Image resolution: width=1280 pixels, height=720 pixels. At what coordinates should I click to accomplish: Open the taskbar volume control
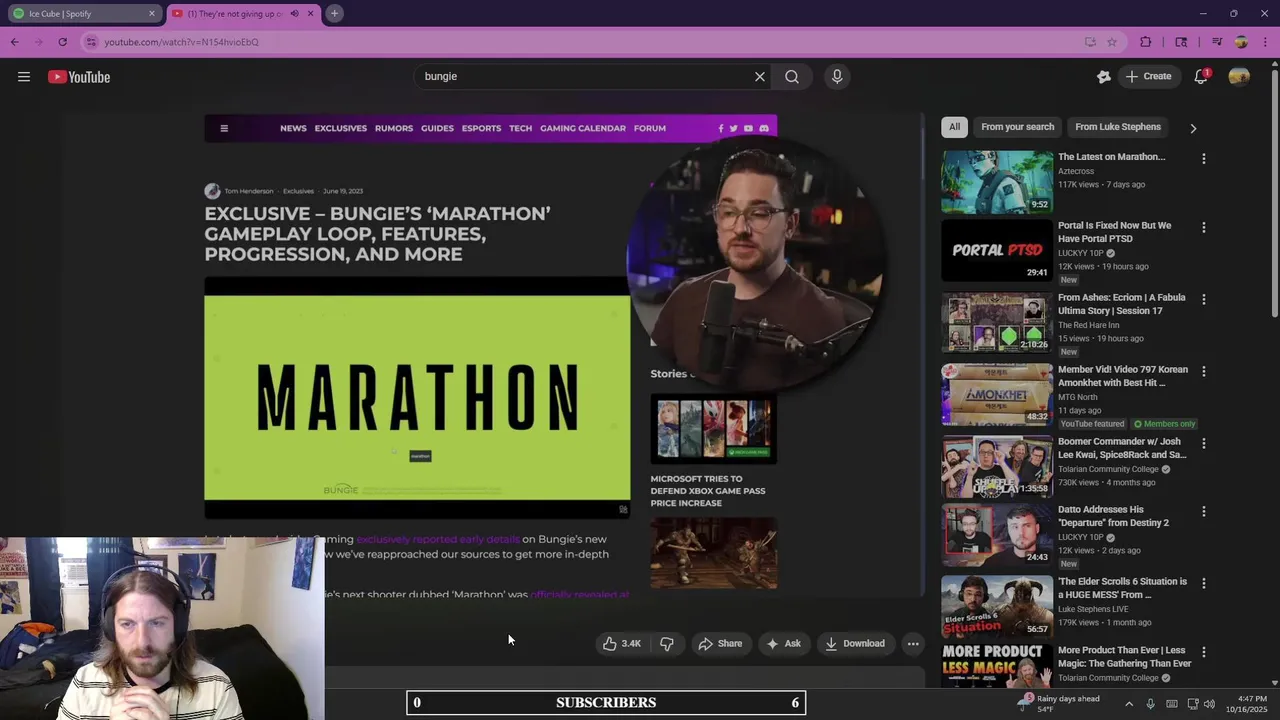pos(1210,704)
